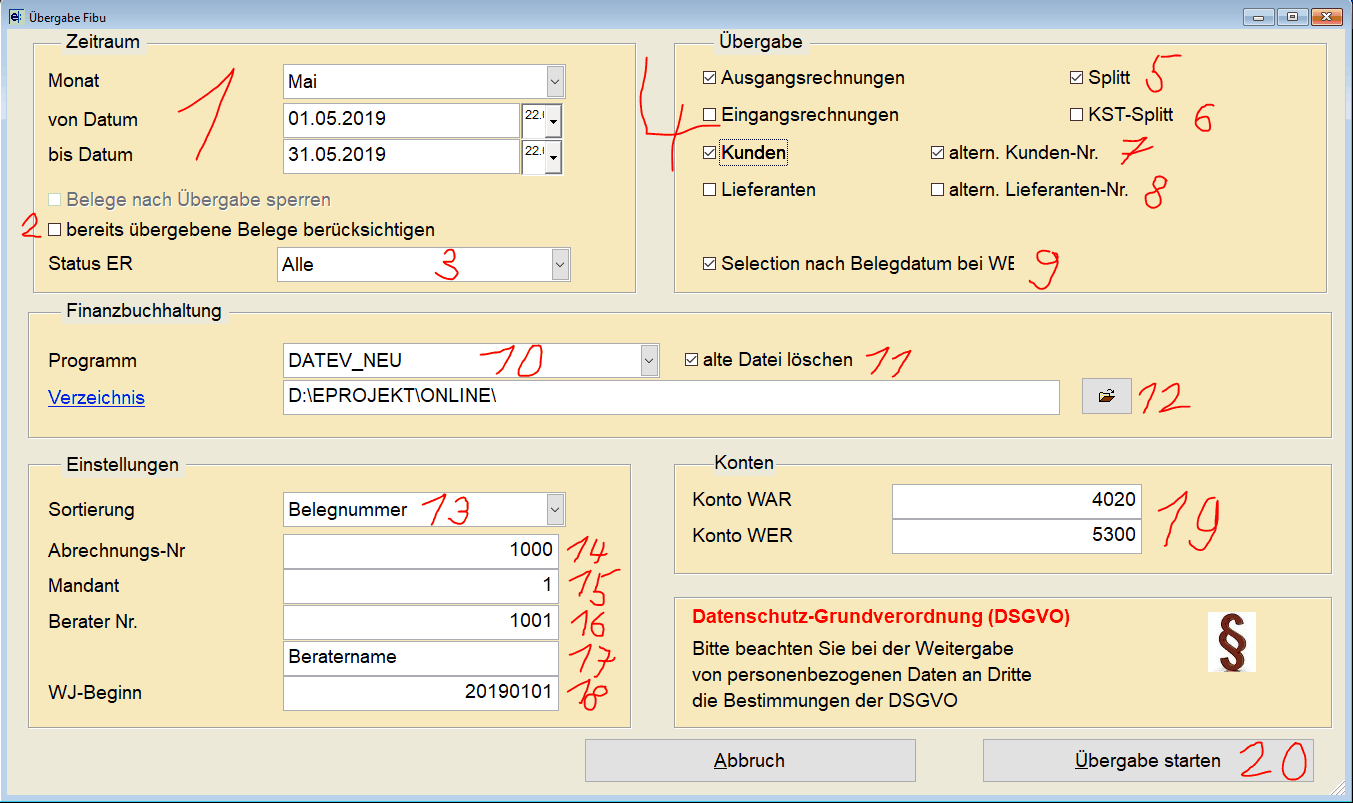
Task: Toggle the Ausgangsrechnungen checkbox
Action: point(709,77)
